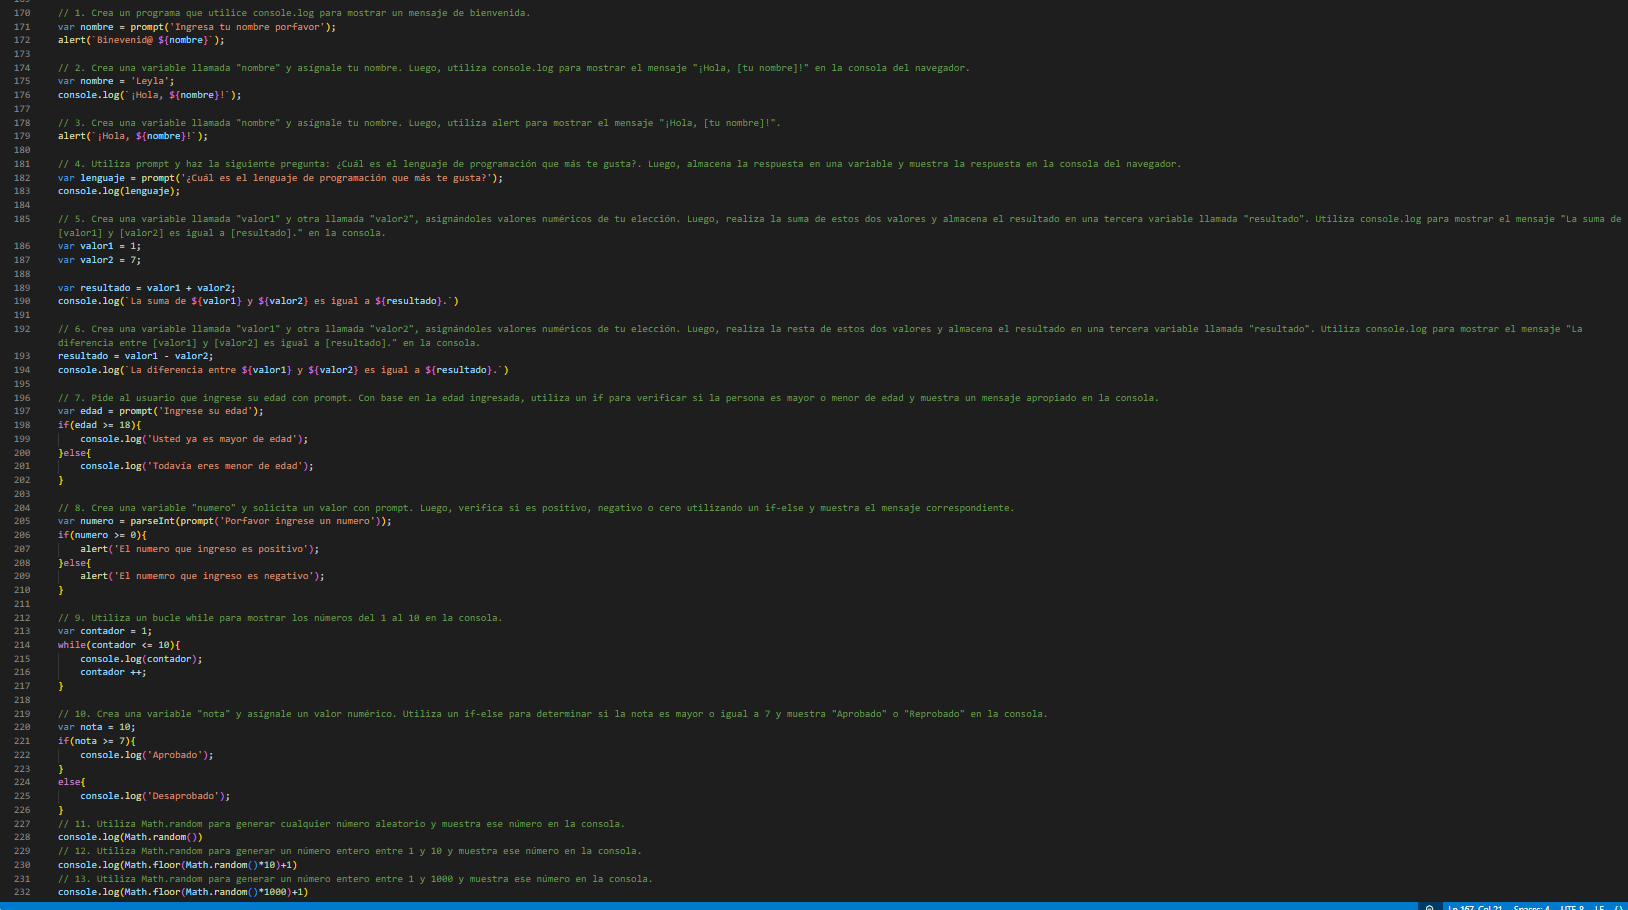Click line number 198 in the gutter
Screen dimensions: 1628x910
(22, 425)
